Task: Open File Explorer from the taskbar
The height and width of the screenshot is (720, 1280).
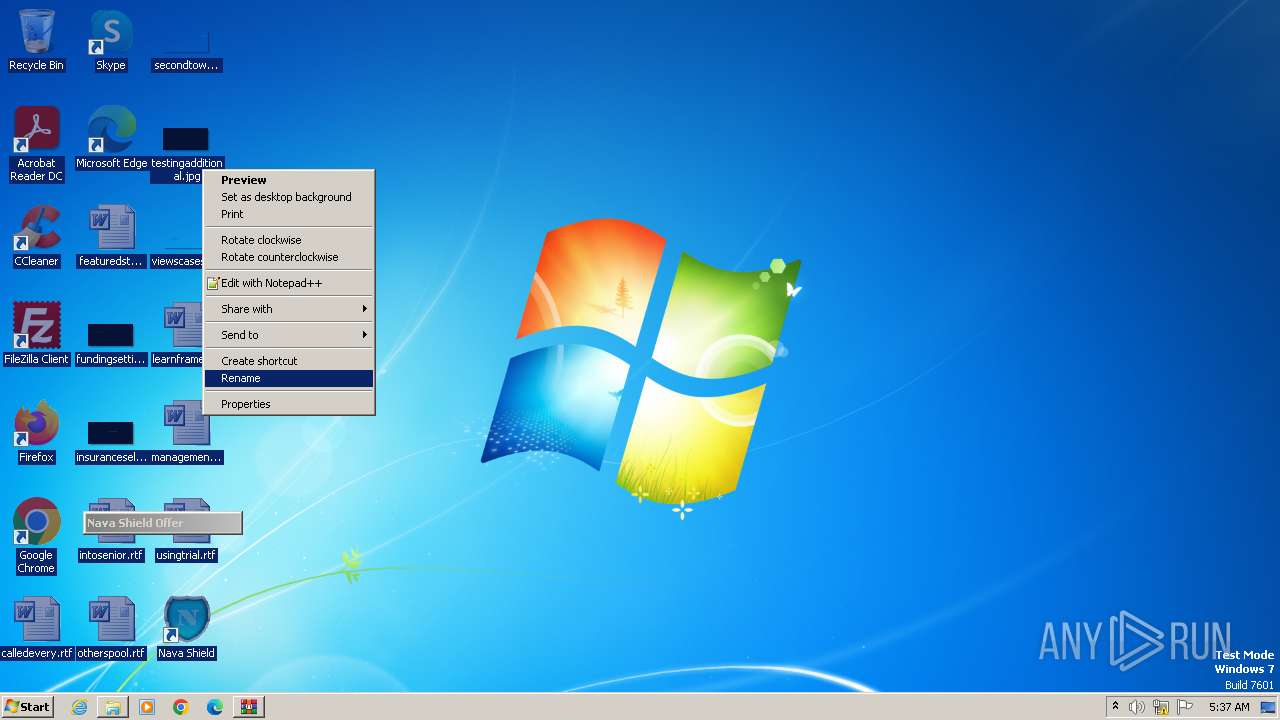Action: click(x=113, y=707)
